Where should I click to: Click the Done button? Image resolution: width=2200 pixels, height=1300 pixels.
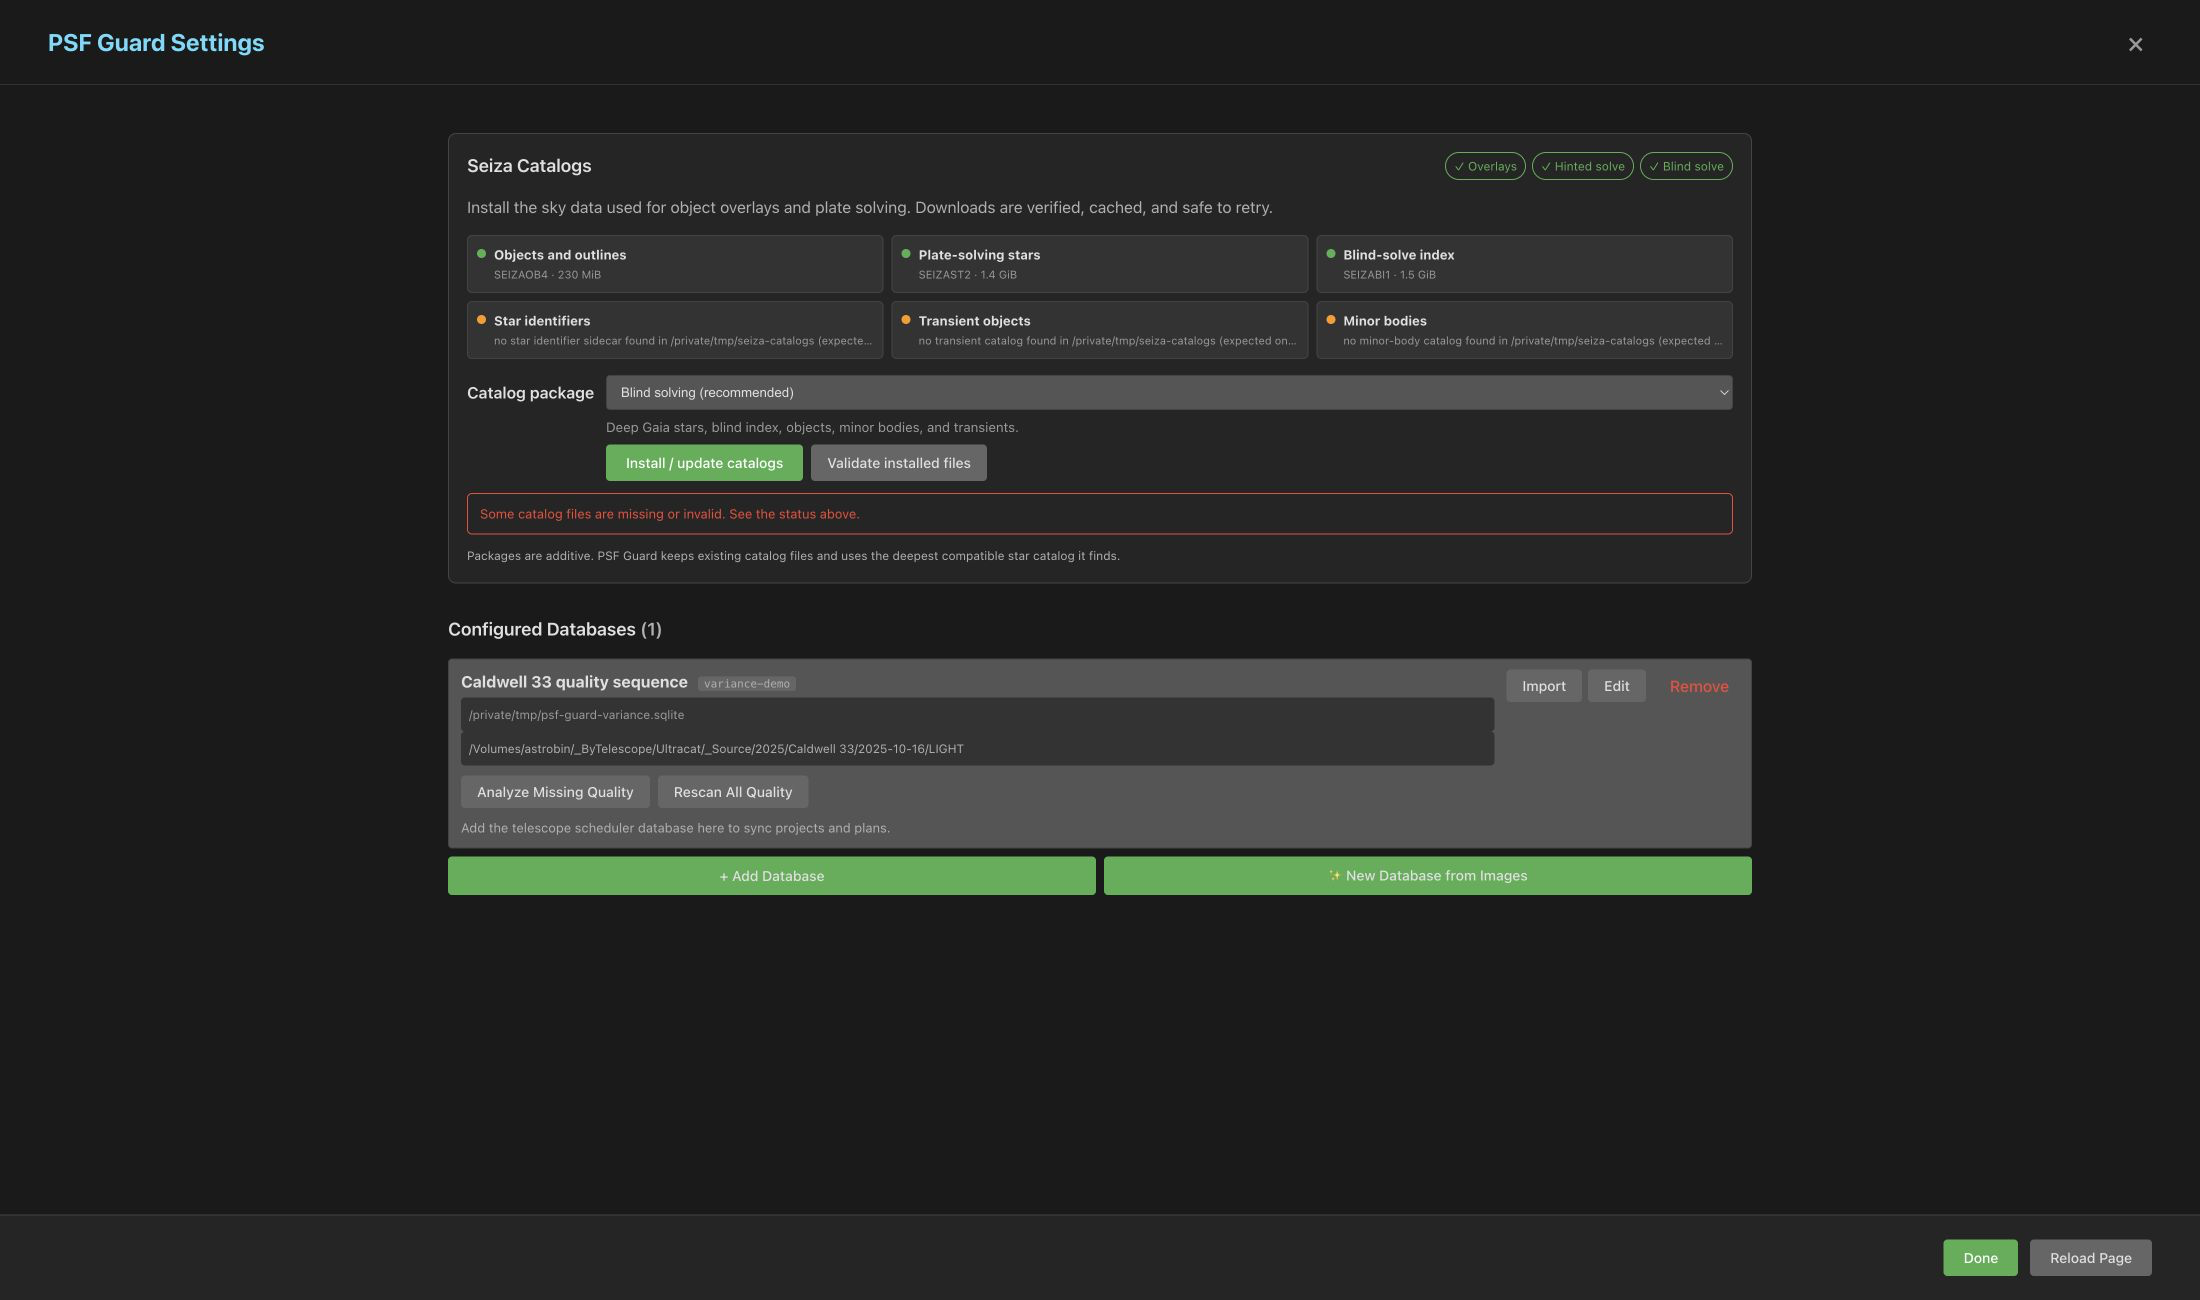(x=1980, y=1258)
